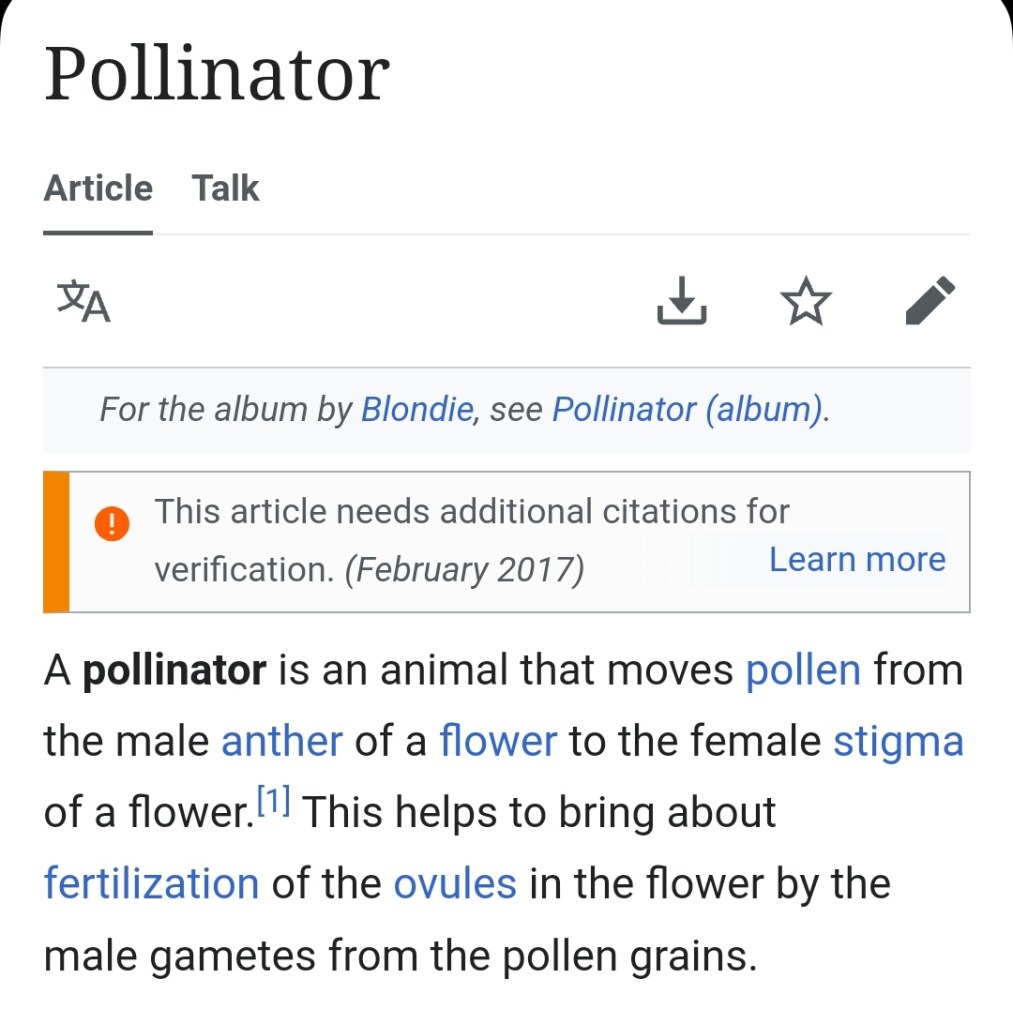Open the language translation icon
This screenshot has height=1024, width=1013.
click(x=84, y=302)
